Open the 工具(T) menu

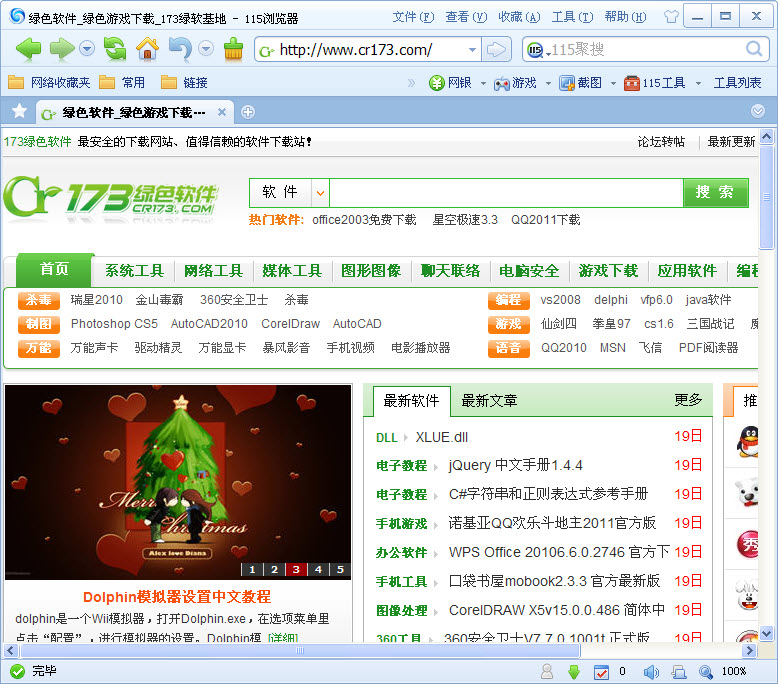pos(572,17)
